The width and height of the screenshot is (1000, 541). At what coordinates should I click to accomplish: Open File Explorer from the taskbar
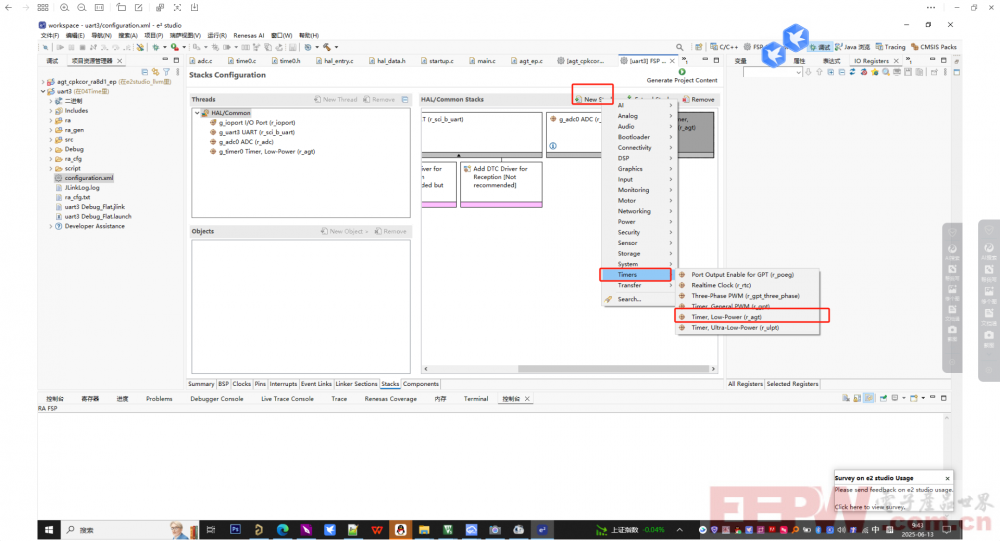tap(424, 530)
